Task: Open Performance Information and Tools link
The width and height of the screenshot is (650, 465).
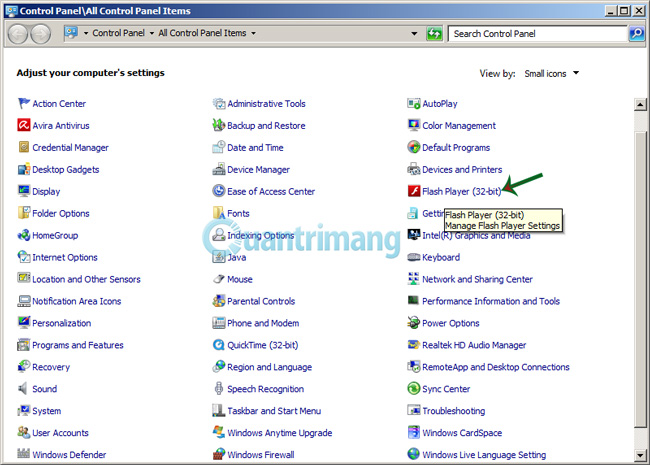Action: click(491, 301)
